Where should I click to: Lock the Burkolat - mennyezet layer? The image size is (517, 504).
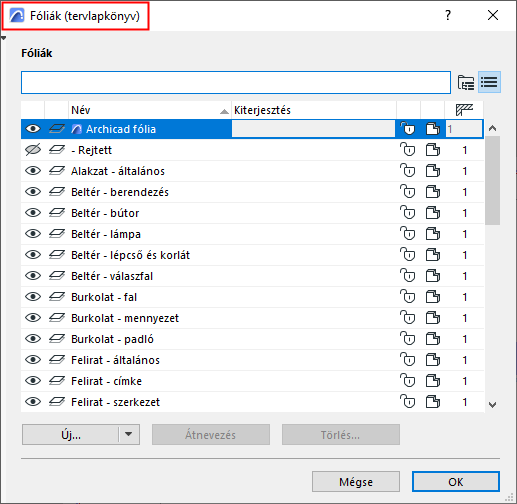pos(408,318)
